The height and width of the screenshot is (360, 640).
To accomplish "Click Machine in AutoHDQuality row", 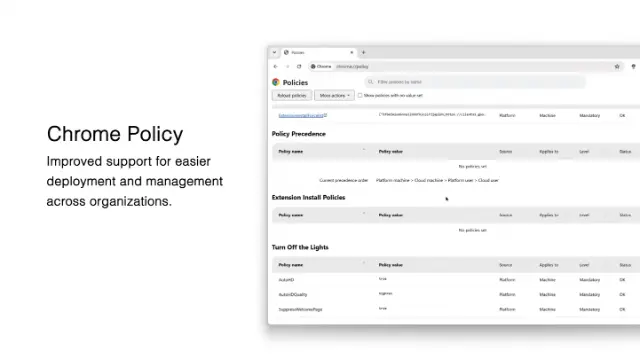I will click(x=547, y=295).
